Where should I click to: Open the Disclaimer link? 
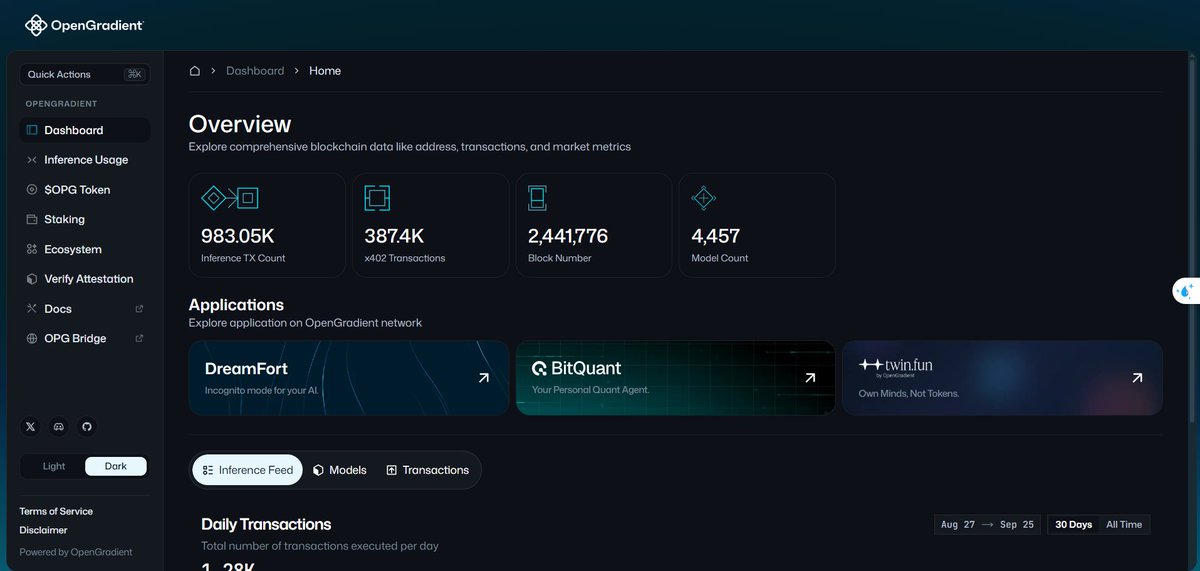pyautogui.click(x=44, y=530)
